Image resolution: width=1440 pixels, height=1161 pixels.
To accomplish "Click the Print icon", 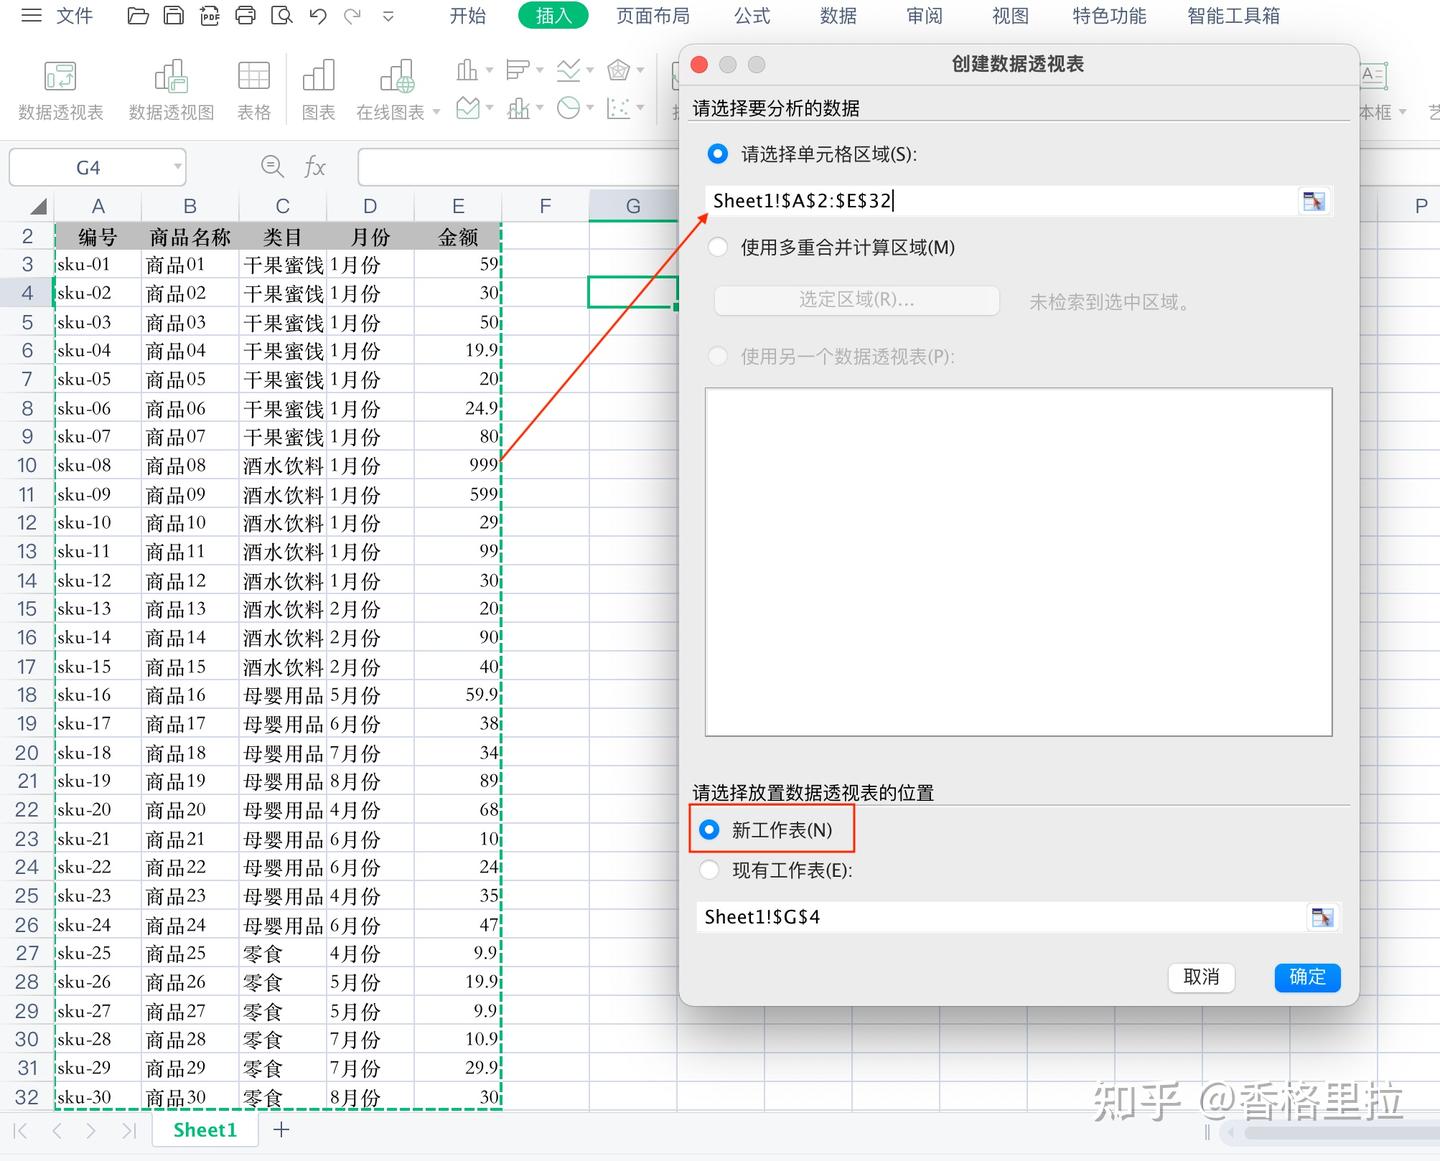I will pos(246,16).
